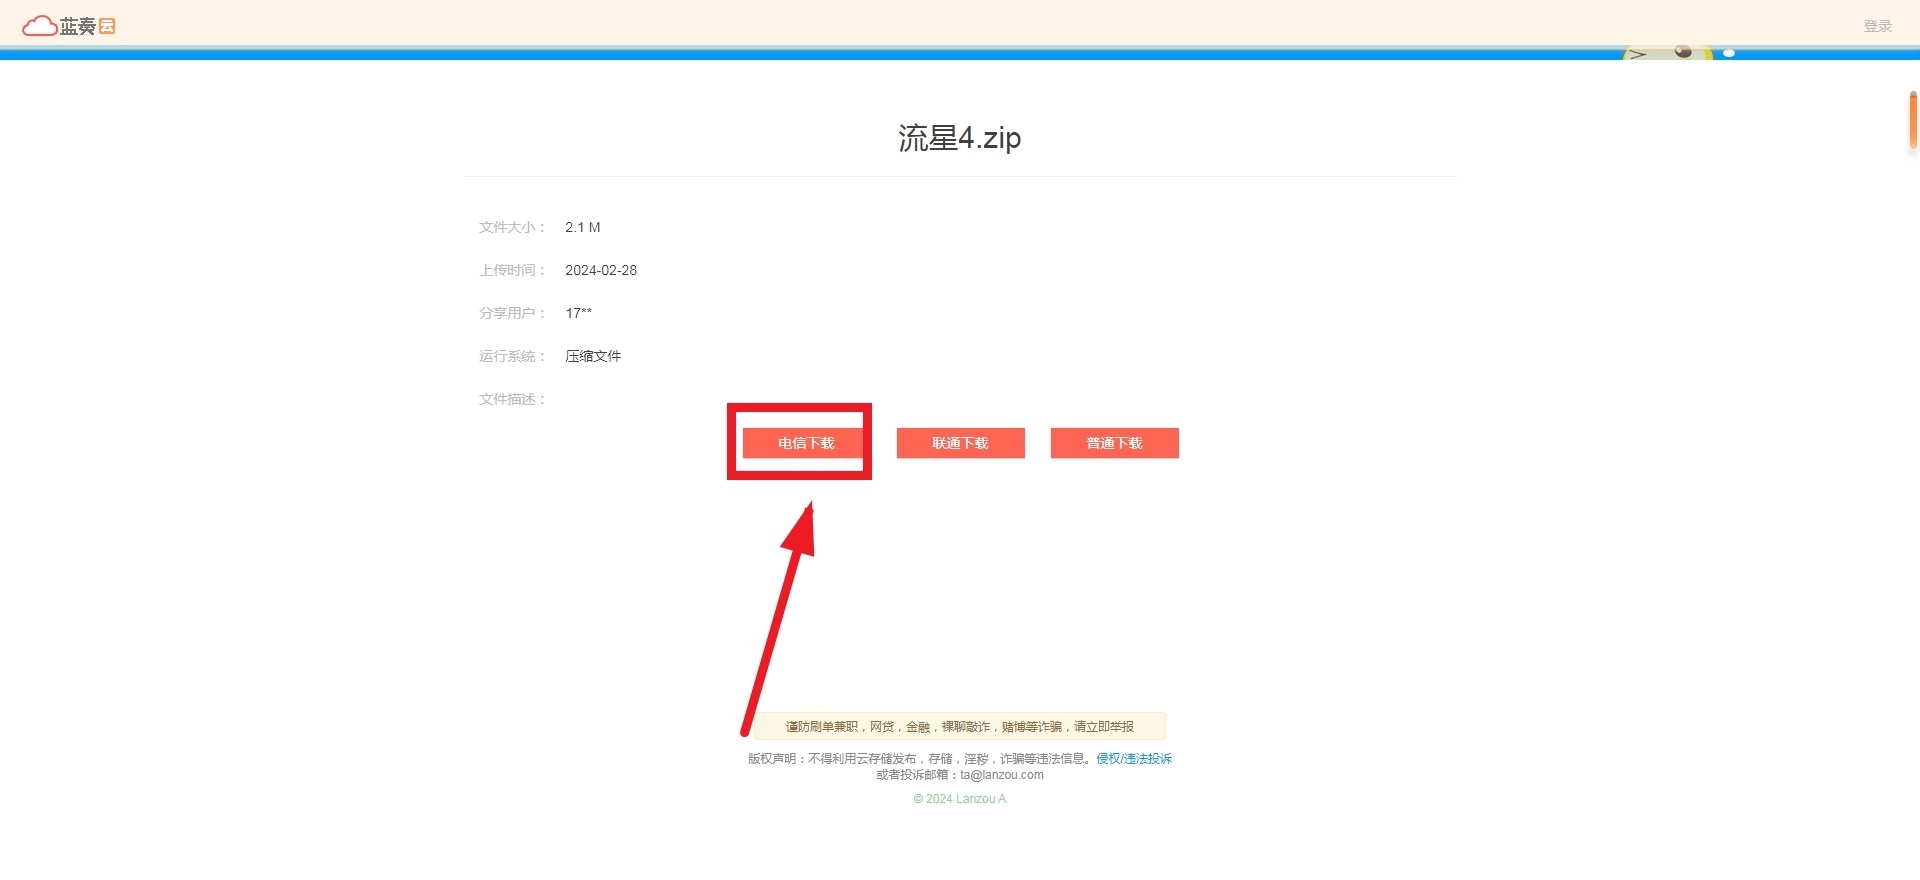Click the complaint email ta@lanzou.com
Image resolution: width=1920 pixels, height=880 pixels.
tap(1002, 775)
